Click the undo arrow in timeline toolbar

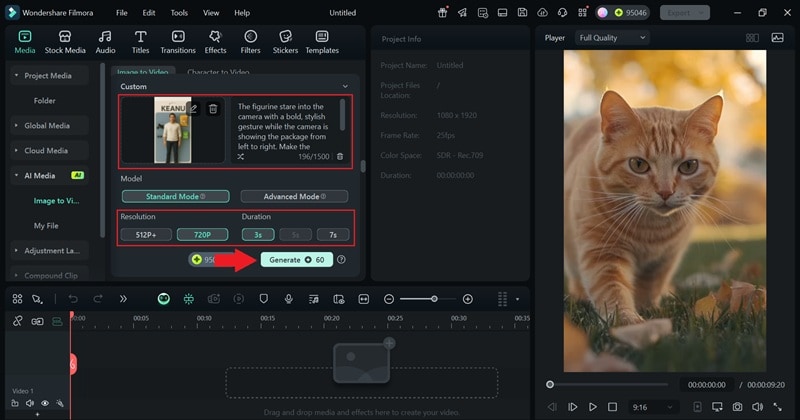click(x=73, y=299)
